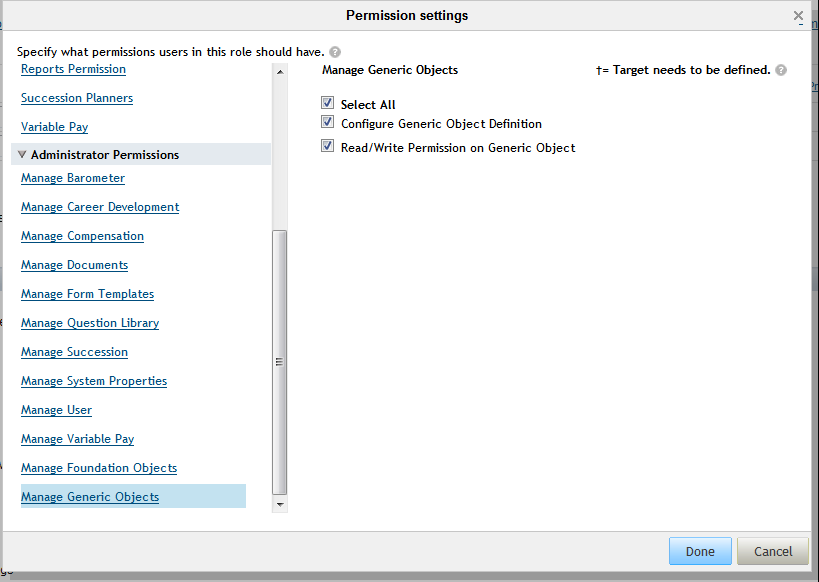
Task: Uncheck Configure Generic Object Definition
Action: (327, 122)
